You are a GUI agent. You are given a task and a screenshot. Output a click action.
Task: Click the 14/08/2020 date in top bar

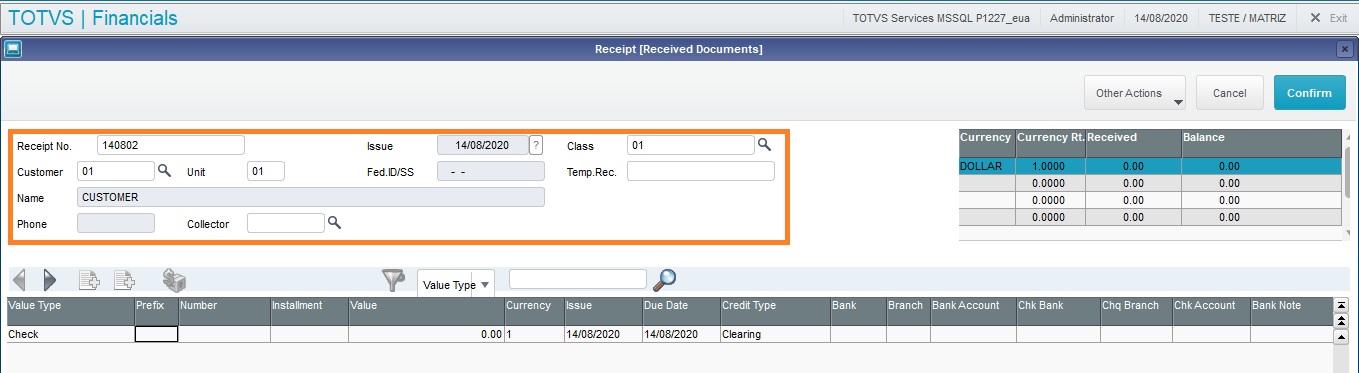click(1160, 18)
